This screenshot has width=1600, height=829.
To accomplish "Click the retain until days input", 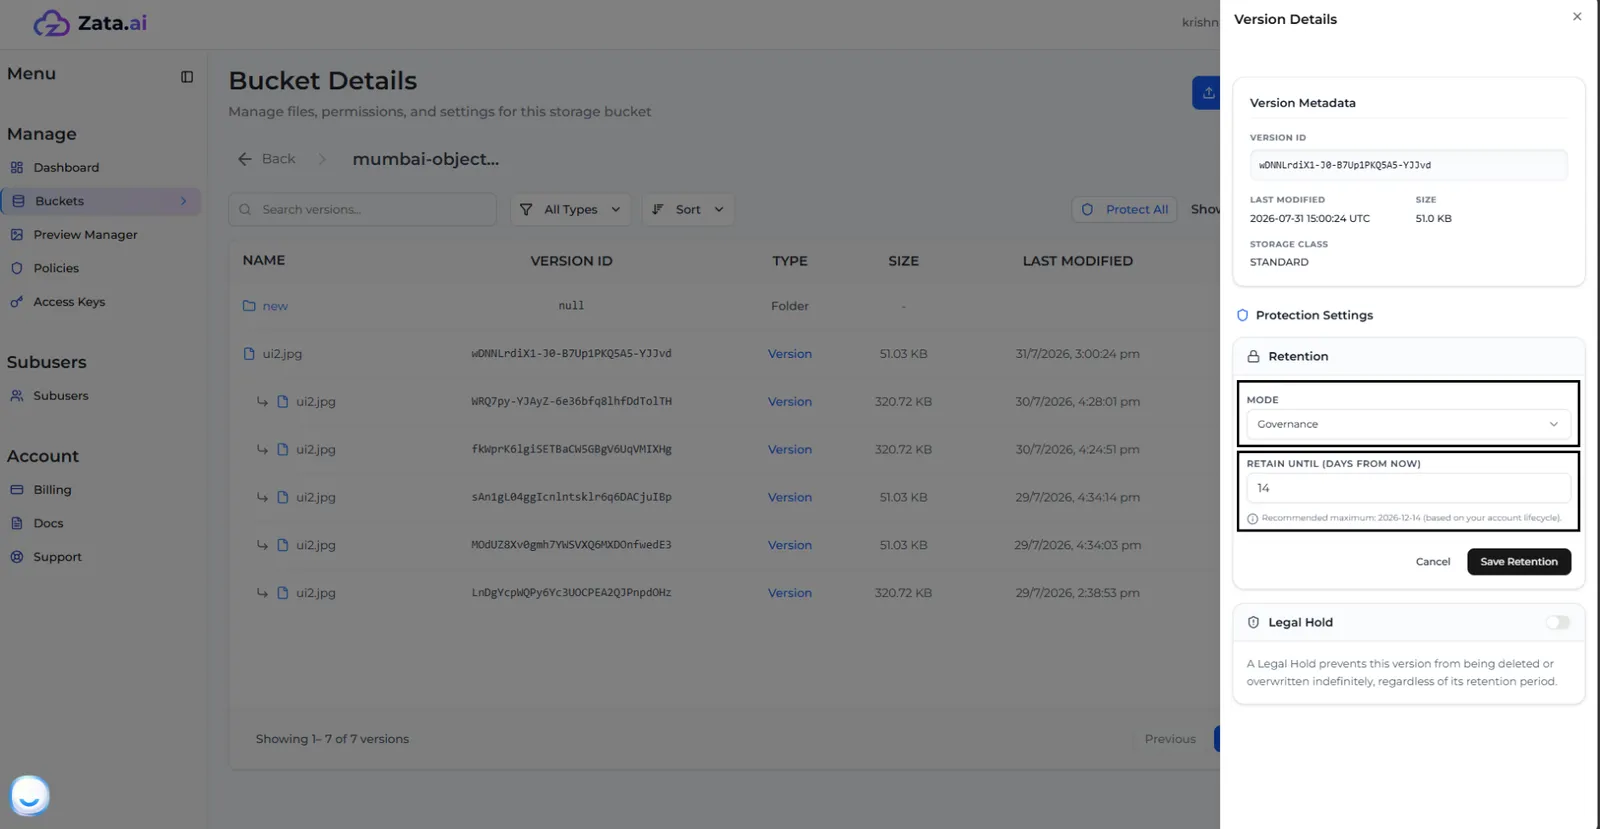I will [1407, 488].
